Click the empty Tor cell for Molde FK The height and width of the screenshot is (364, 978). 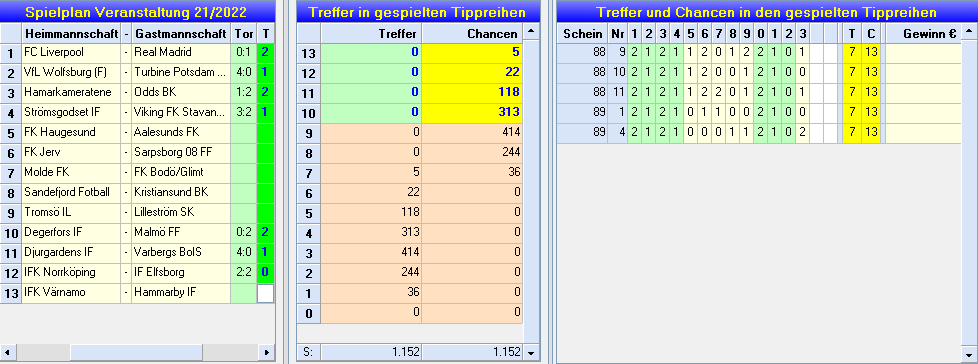pos(243,173)
